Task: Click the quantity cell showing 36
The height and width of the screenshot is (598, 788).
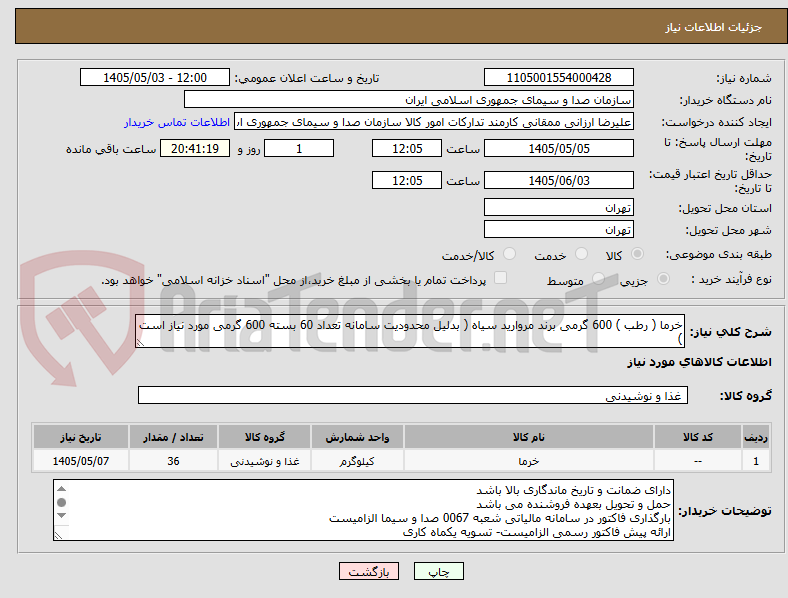Action: (173, 461)
